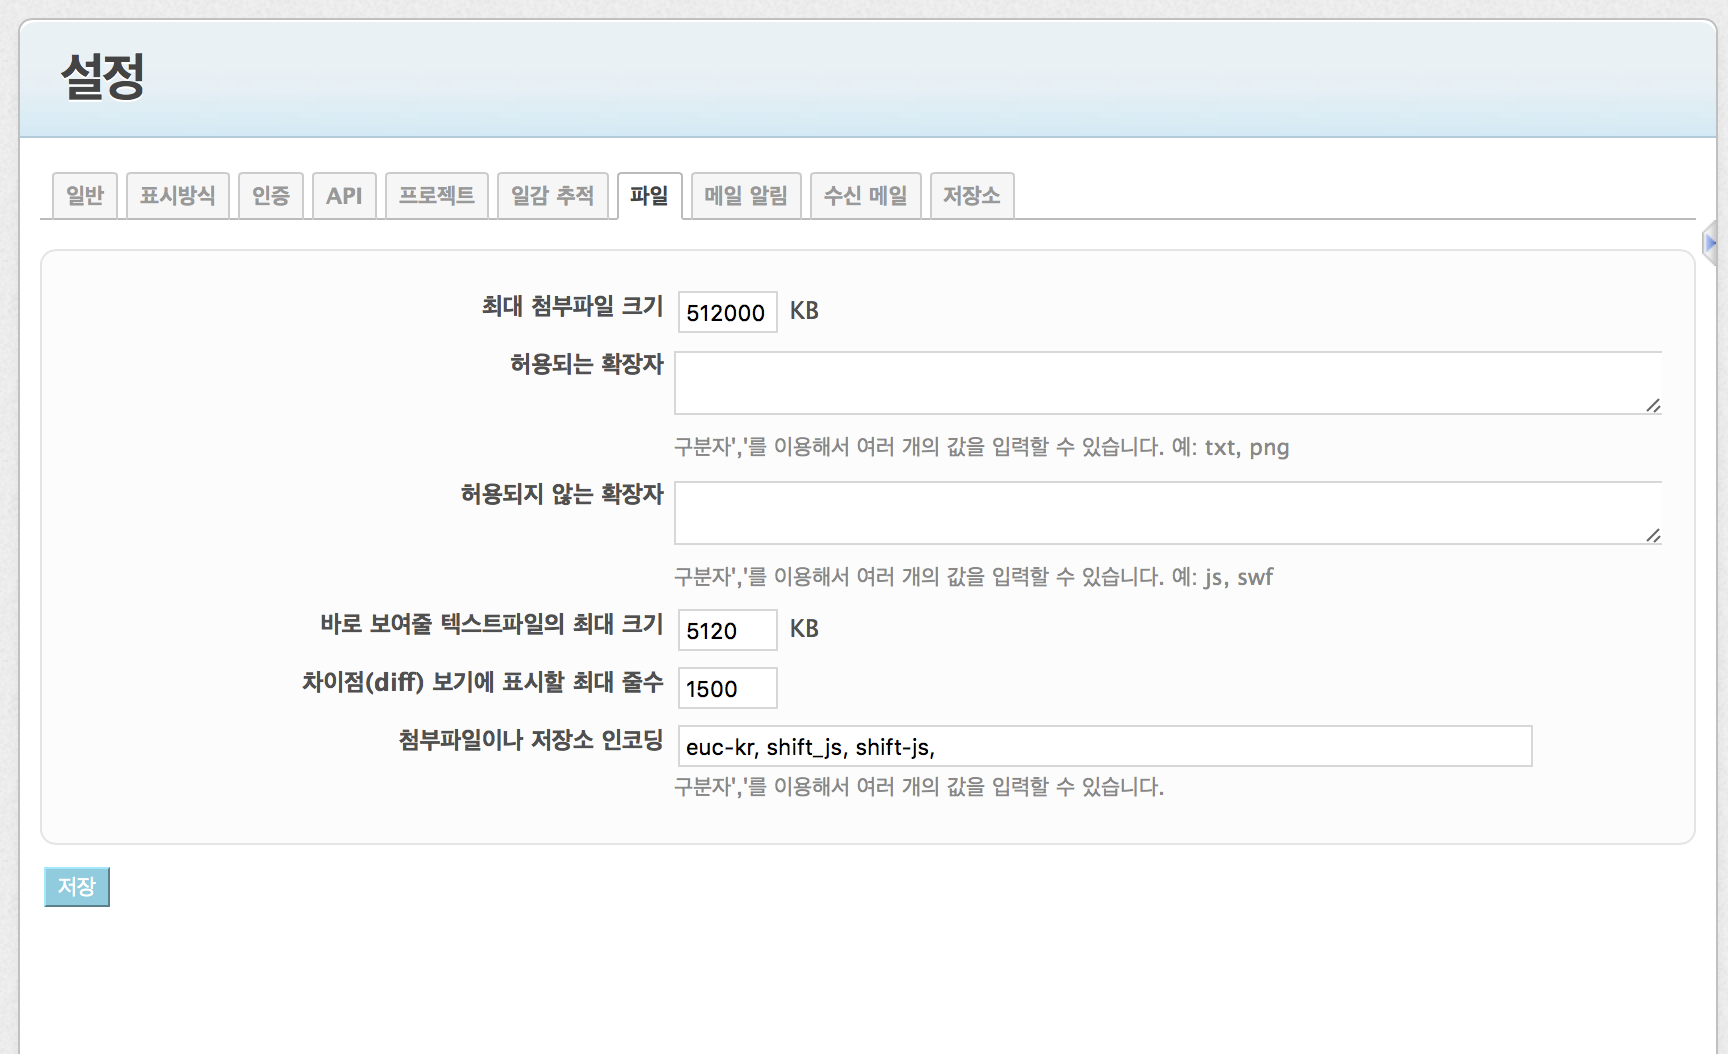Switch to the 표시방식 tab
The width and height of the screenshot is (1728, 1054).
(x=177, y=196)
